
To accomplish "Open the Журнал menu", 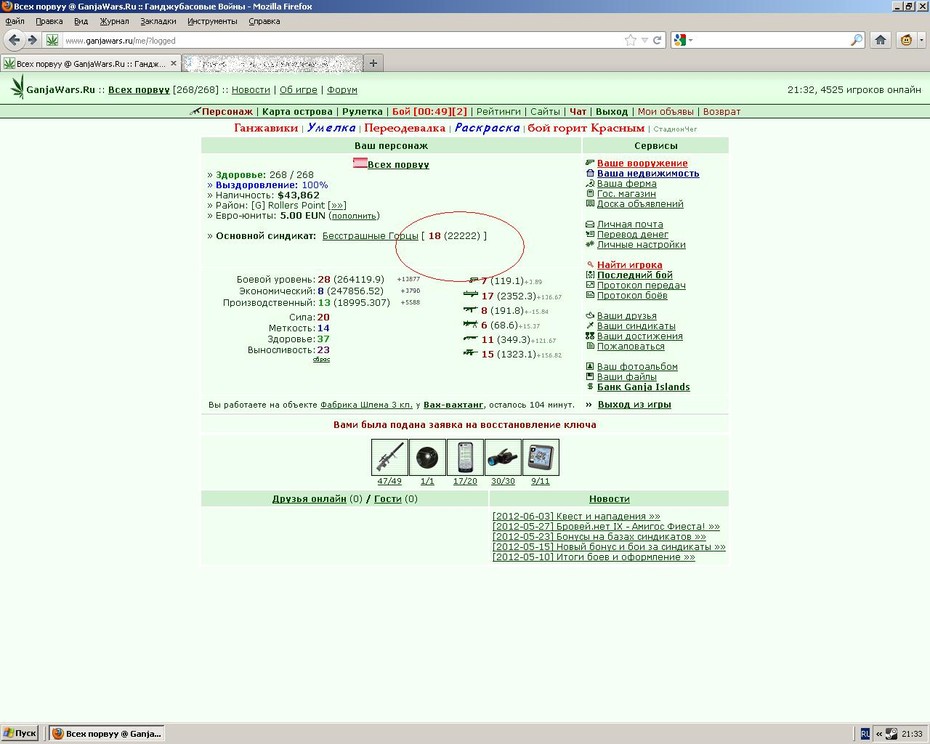I will pos(114,21).
